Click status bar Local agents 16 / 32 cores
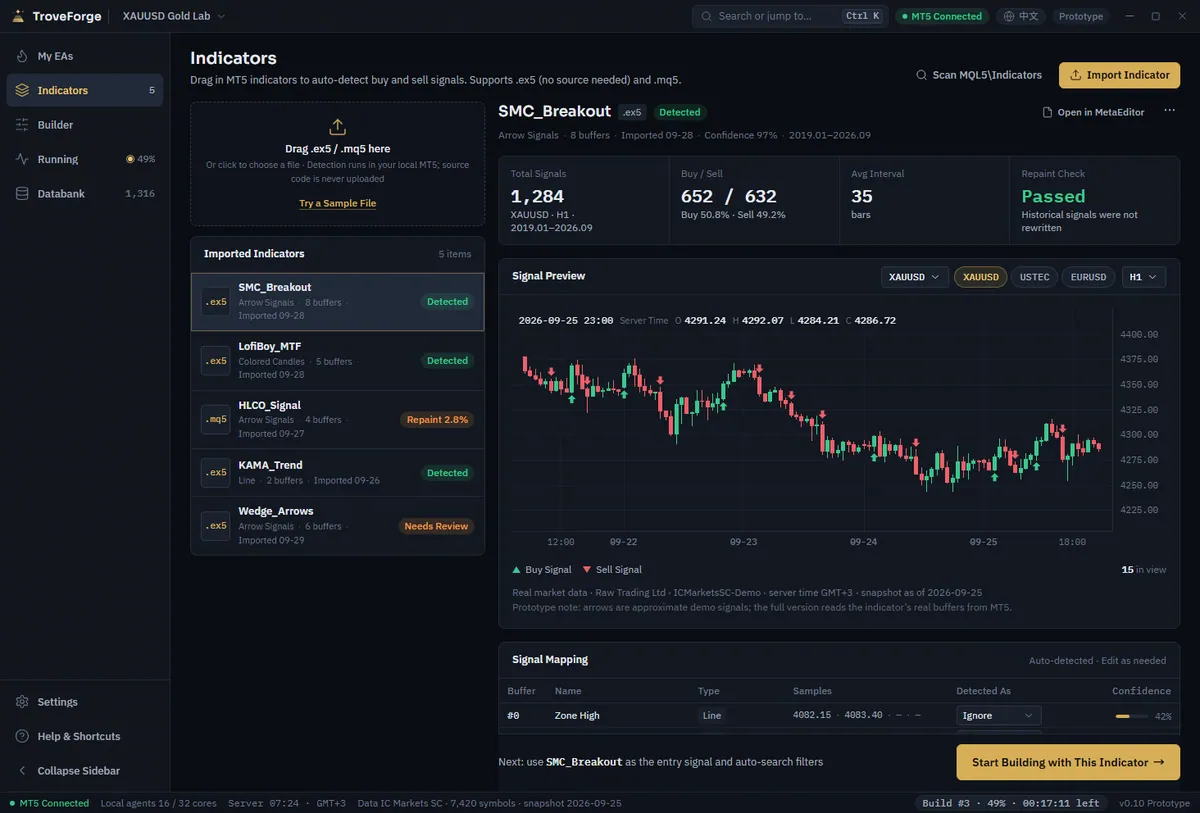 159,803
